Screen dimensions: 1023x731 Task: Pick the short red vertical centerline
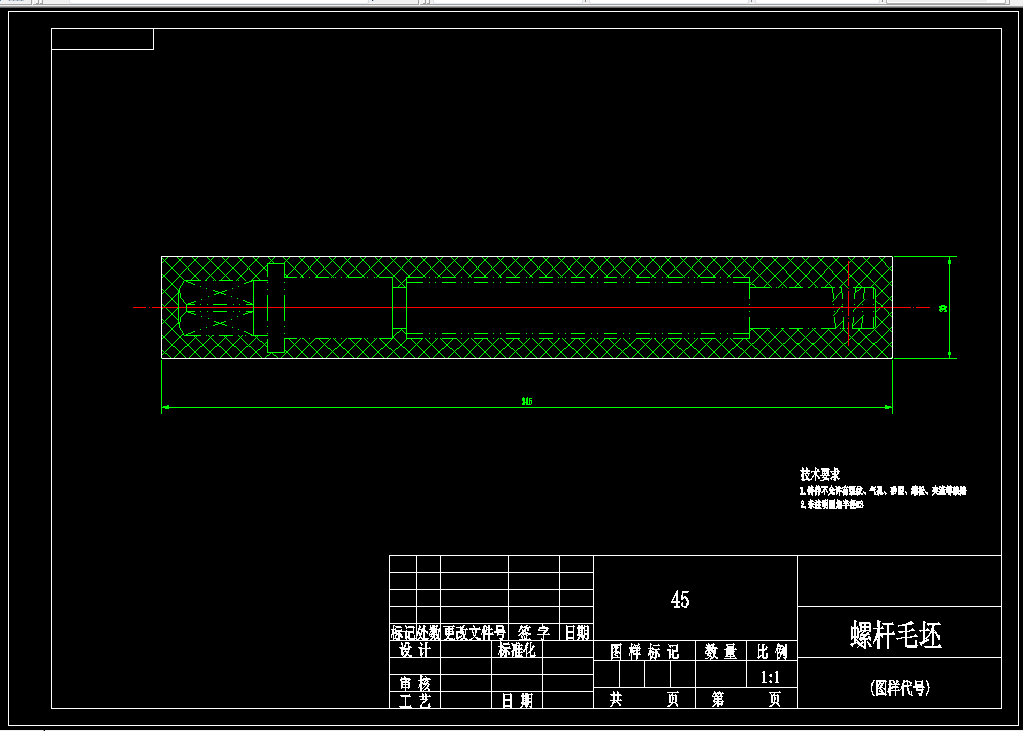pos(848,304)
